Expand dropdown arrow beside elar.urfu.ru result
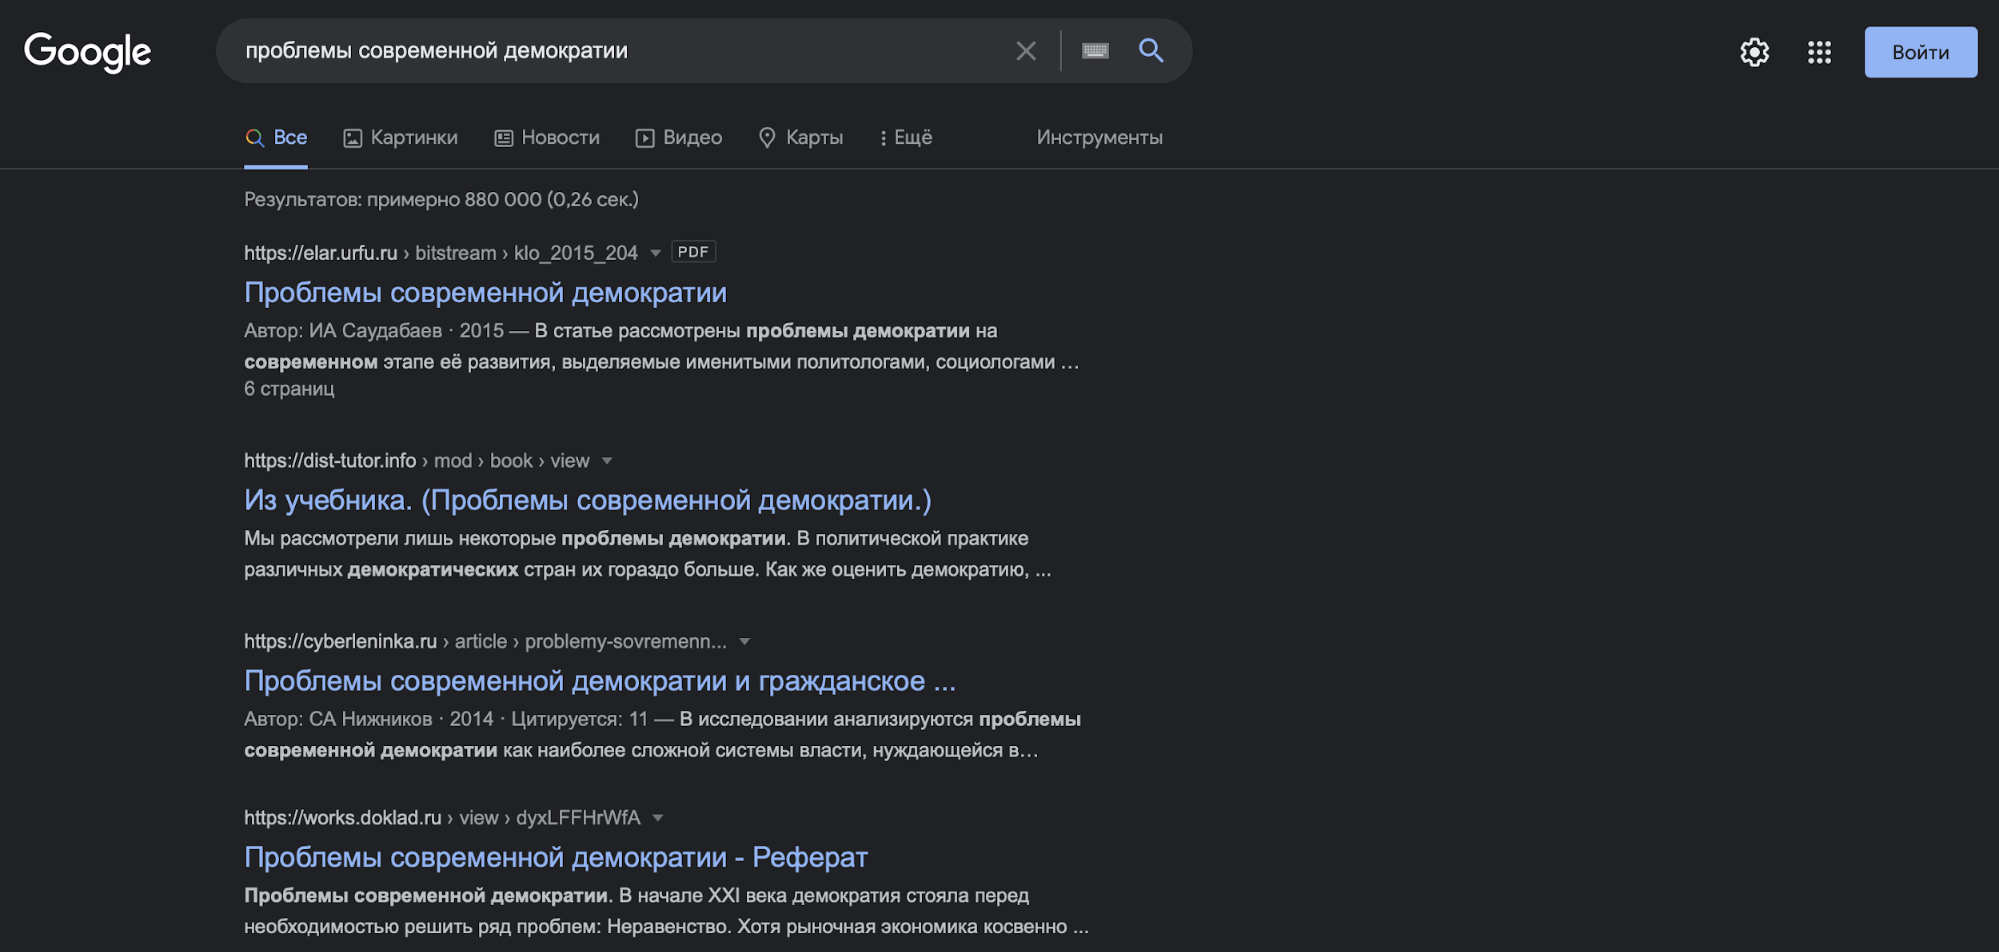 tap(656, 253)
